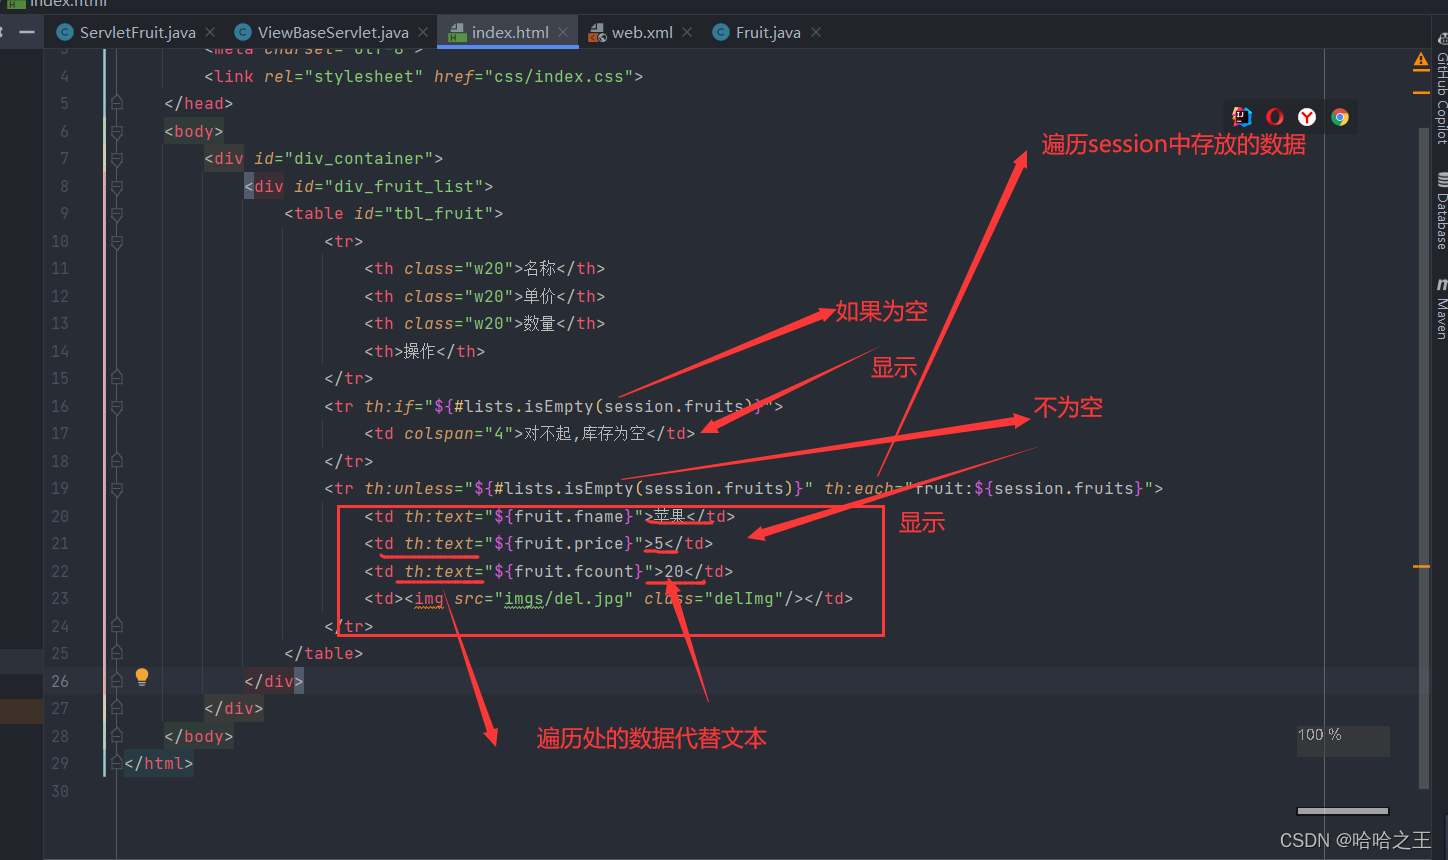Viewport: 1448px width, 860px height.
Task: Click line number 19 in the gutter
Action: (x=59, y=488)
